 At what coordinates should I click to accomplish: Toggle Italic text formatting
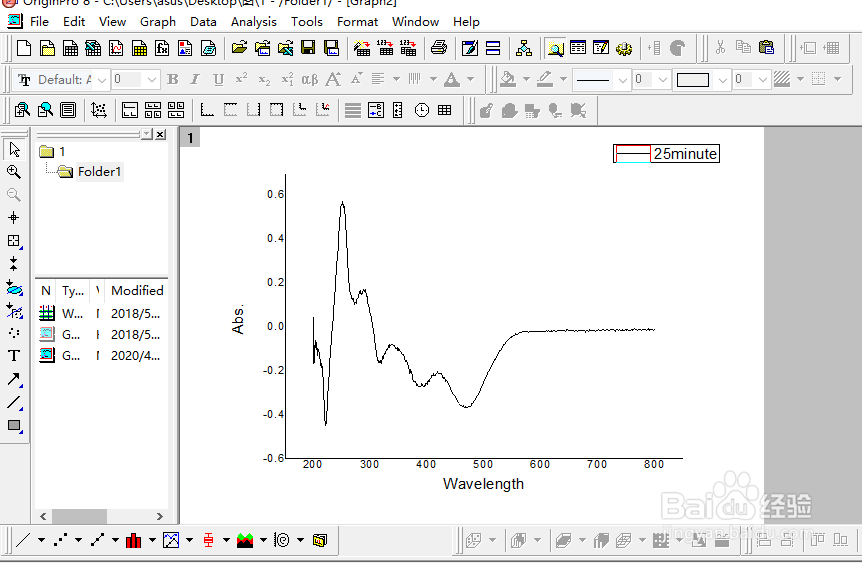(x=195, y=80)
